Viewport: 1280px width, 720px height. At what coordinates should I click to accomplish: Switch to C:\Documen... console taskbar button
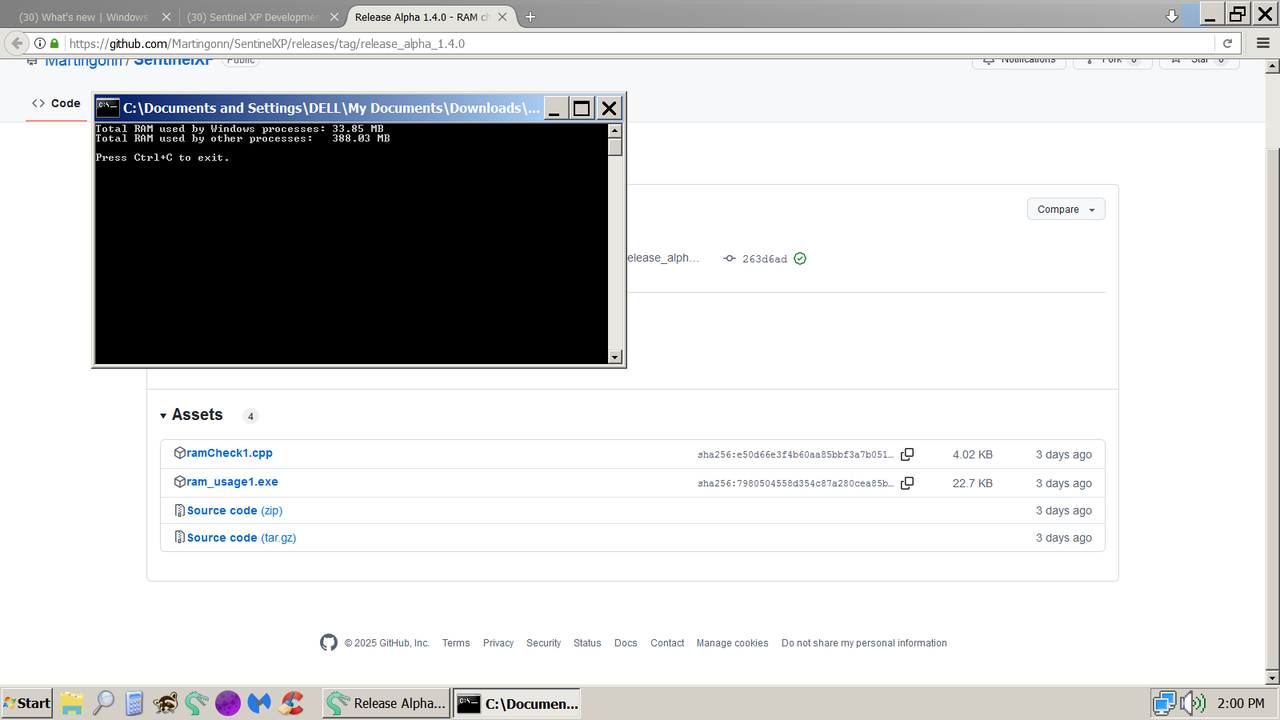click(x=517, y=703)
